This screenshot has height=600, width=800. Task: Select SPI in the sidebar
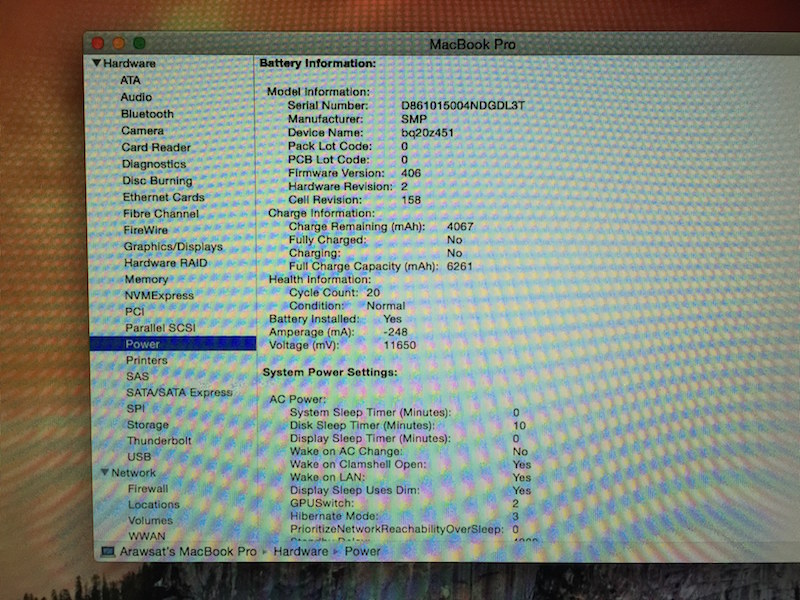[x=136, y=409]
